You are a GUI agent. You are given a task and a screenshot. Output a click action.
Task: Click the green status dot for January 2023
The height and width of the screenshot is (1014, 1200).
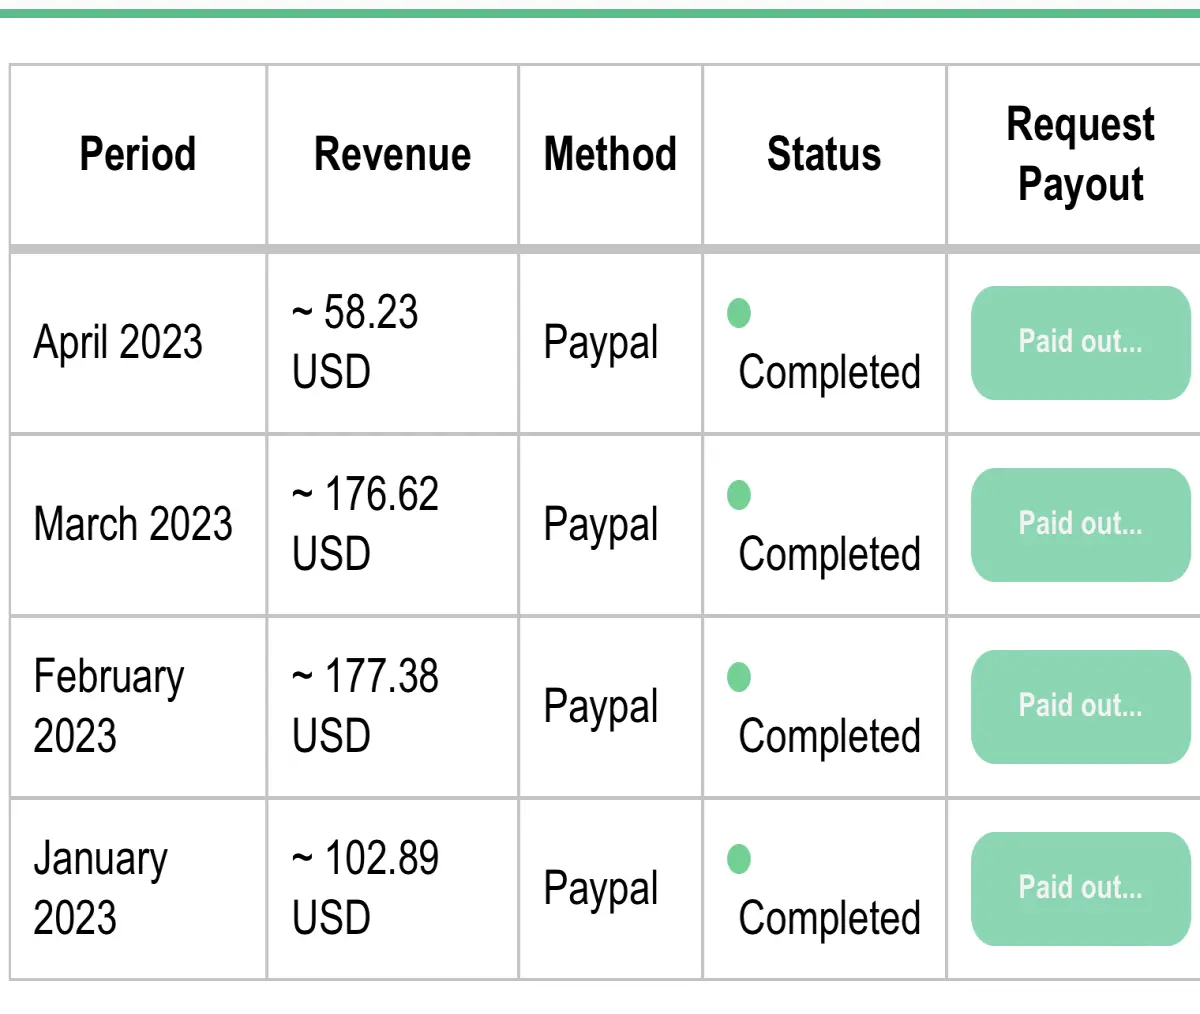pyautogui.click(x=739, y=859)
